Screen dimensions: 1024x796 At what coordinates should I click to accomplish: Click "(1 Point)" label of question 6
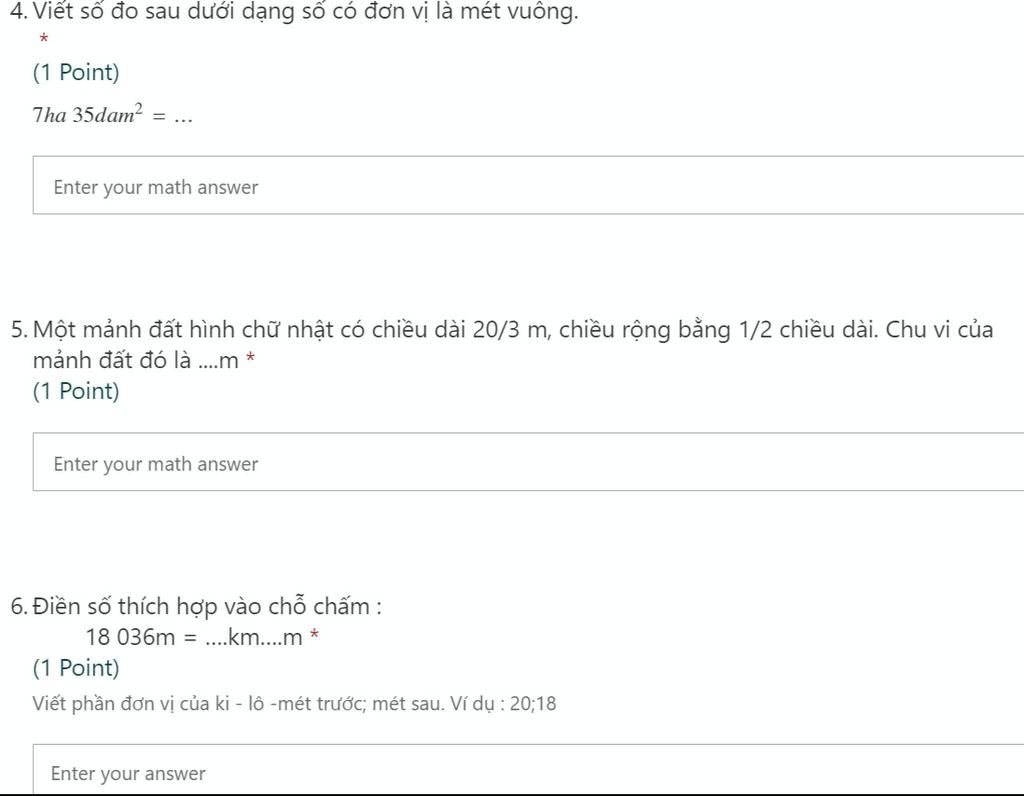pos(76,668)
